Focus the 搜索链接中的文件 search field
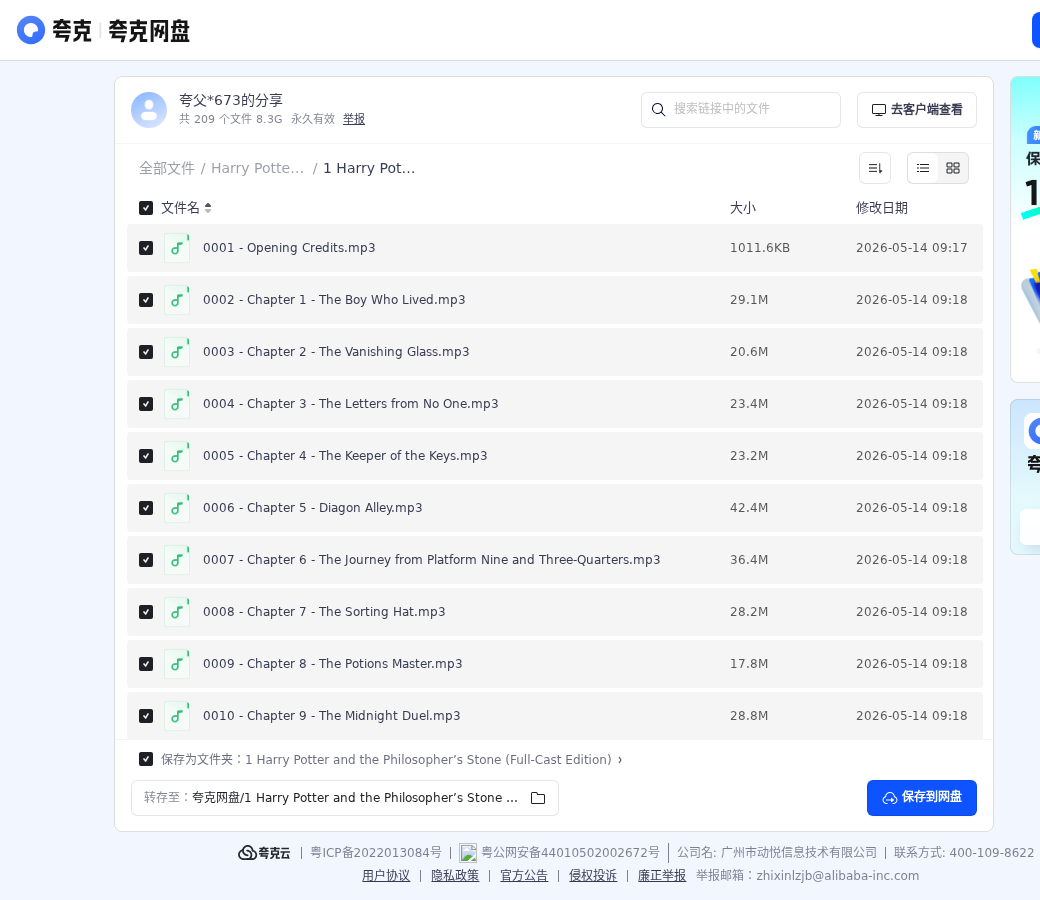 click(741, 109)
